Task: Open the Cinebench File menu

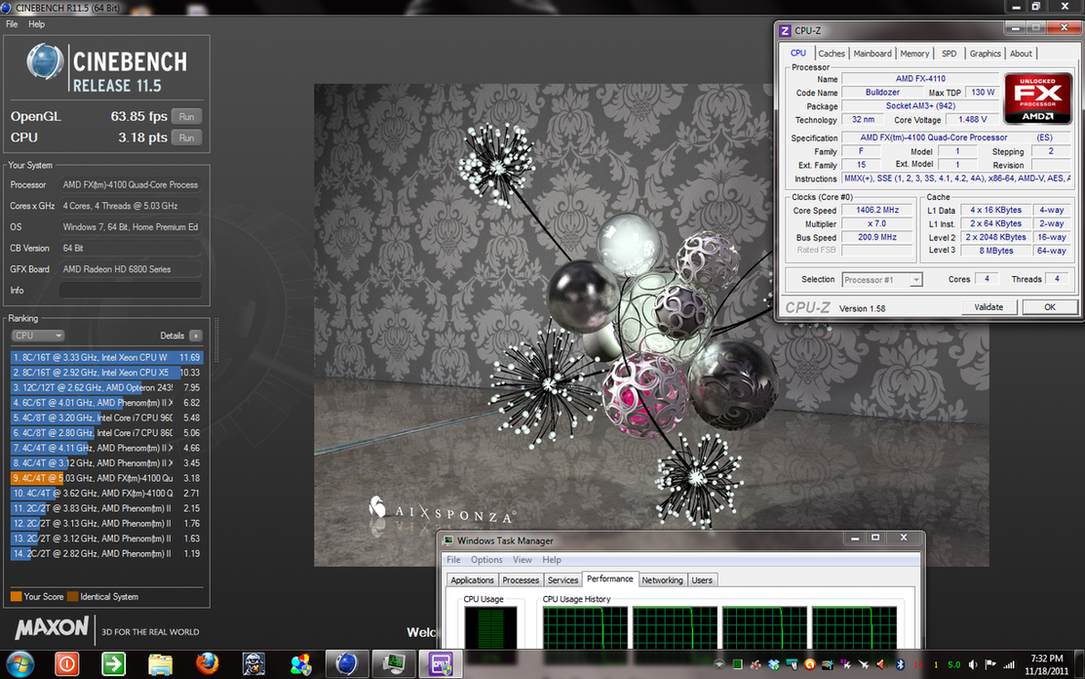Action: (12, 24)
